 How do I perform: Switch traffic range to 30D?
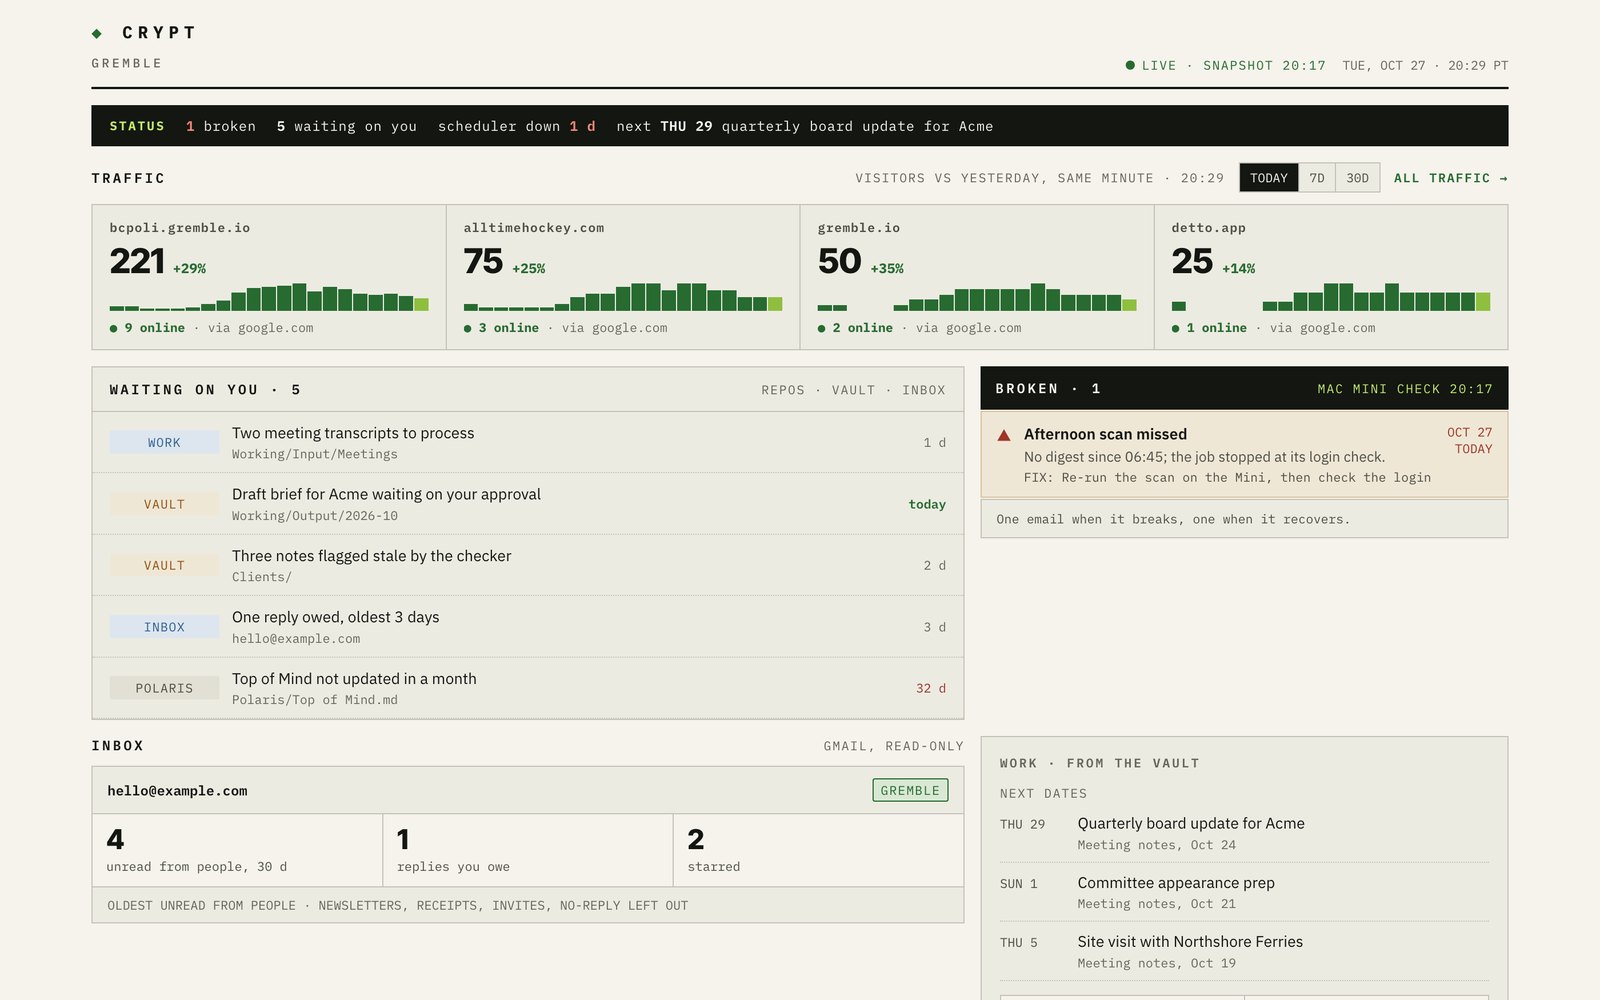click(x=1357, y=178)
